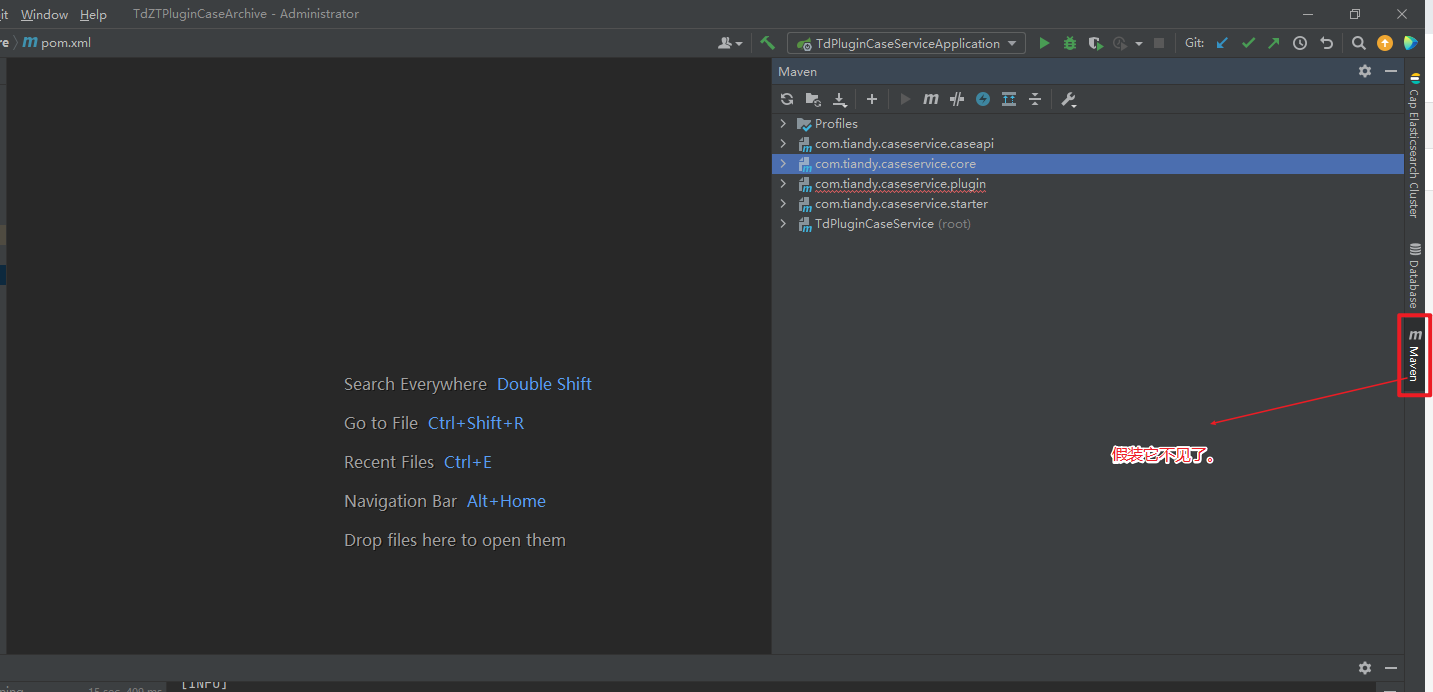Open Maven panel gear options
The height and width of the screenshot is (692, 1433).
pyautogui.click(x=1365, y=71)
